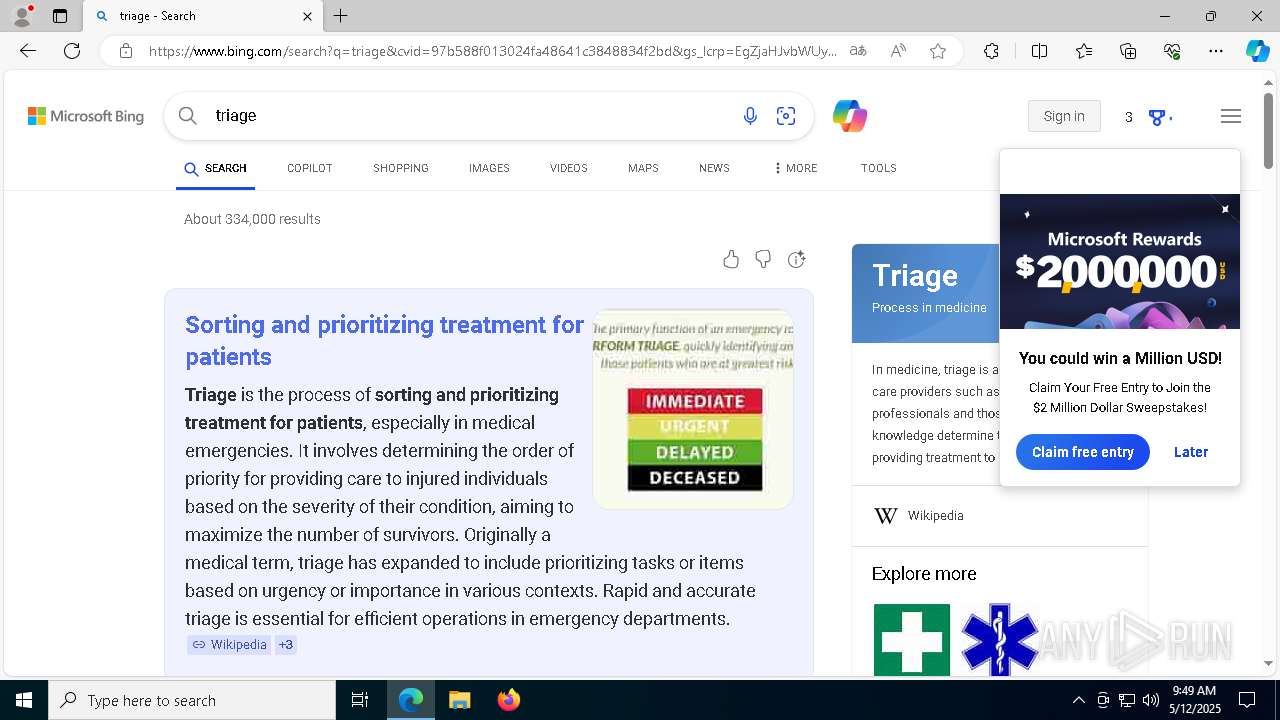
Task: Open File Explorer from taskbar
Action: coord(459,700)
